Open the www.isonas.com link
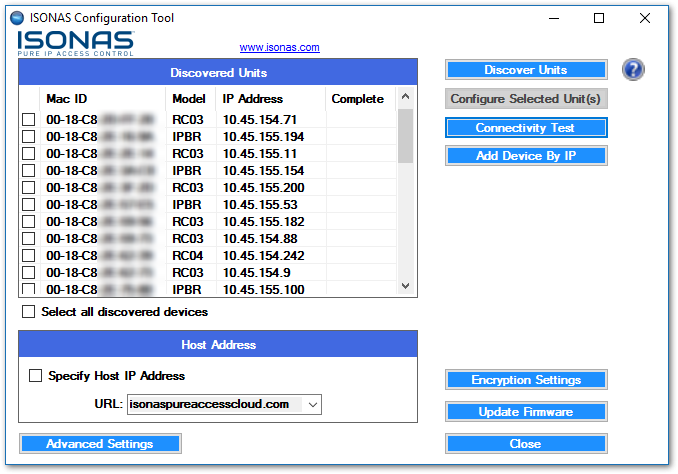Screen dimensions: 678x474 coord(279,47)
